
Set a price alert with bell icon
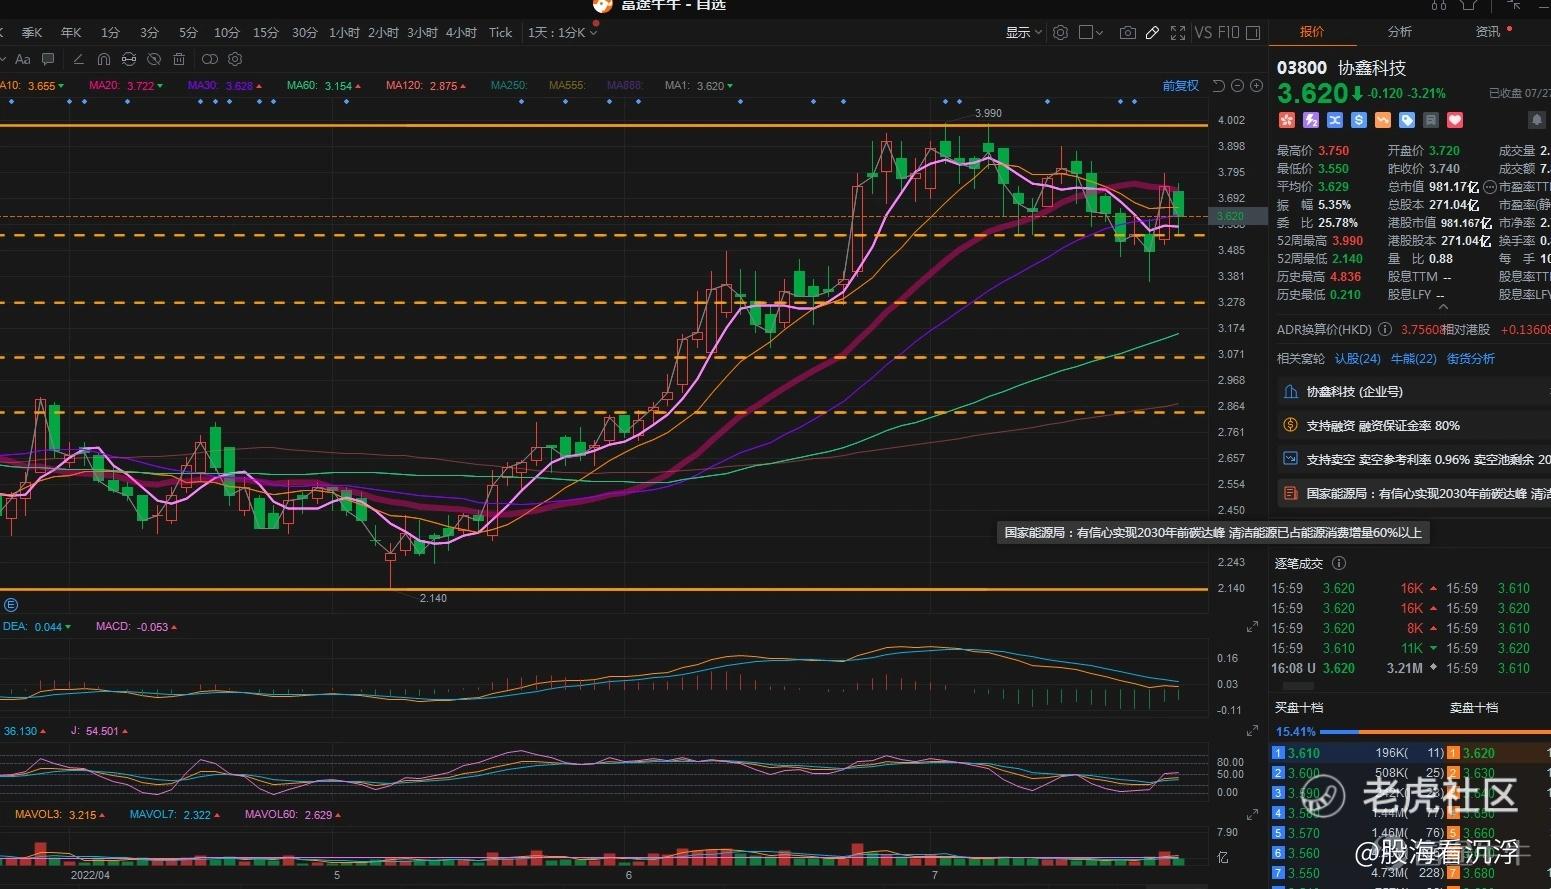[1537, 120]
